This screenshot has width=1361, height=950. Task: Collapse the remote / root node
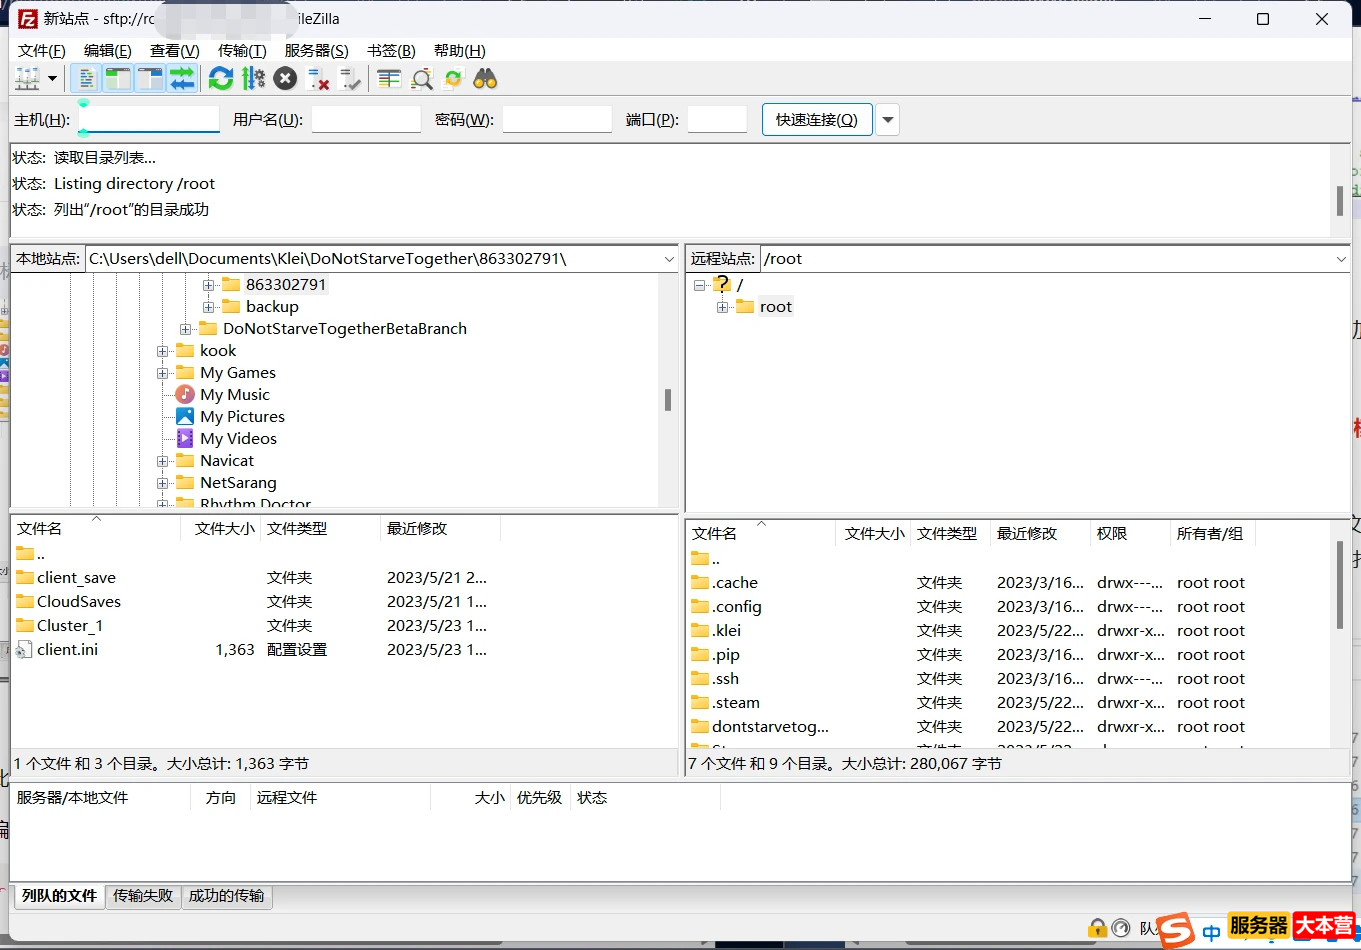point(699,285)
